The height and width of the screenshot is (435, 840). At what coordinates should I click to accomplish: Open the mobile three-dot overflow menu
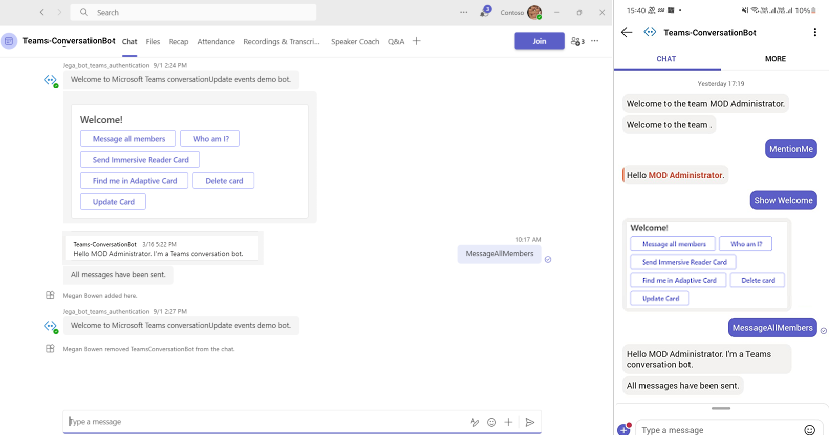click(815, 32)
